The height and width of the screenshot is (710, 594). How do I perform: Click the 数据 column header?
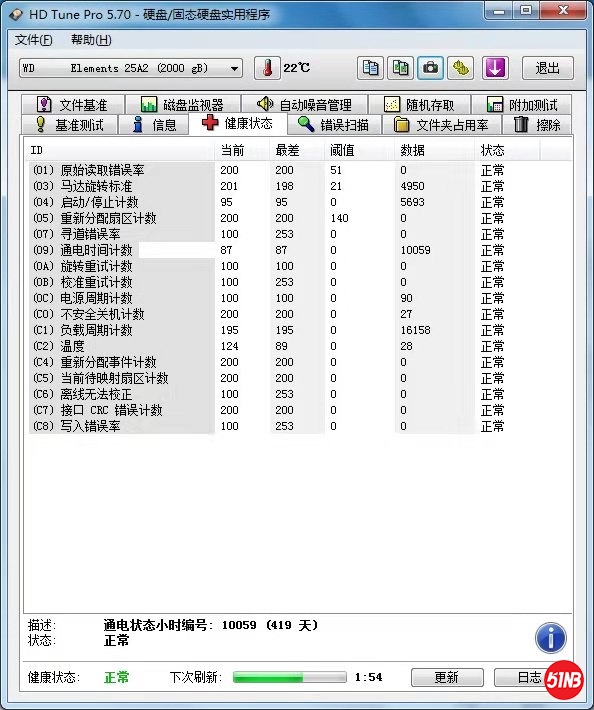click(x=435, y=150)
